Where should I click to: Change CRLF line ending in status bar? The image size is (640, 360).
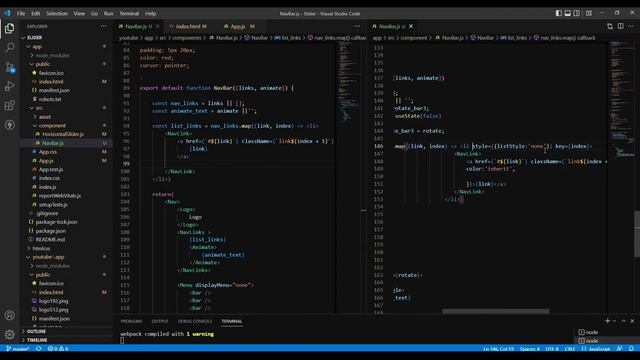pyautogui.click(x=569, y=349)
